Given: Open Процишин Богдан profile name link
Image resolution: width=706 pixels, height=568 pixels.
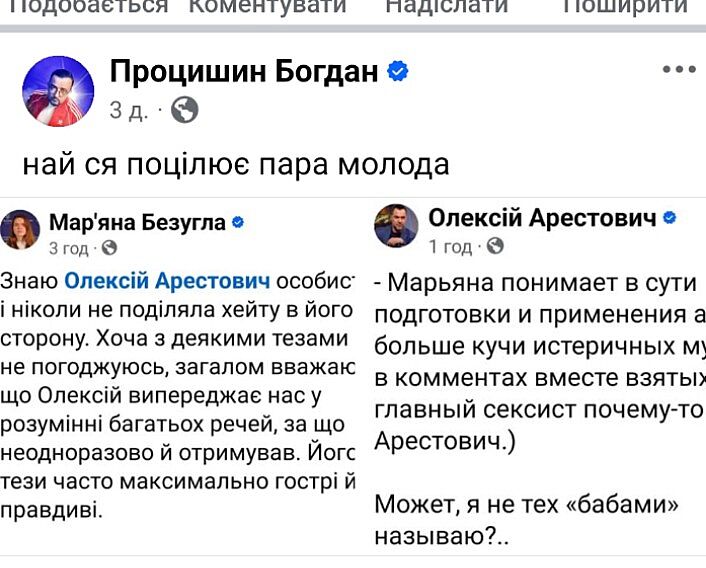Looking at the screenshot, I should tap(244, 71).
